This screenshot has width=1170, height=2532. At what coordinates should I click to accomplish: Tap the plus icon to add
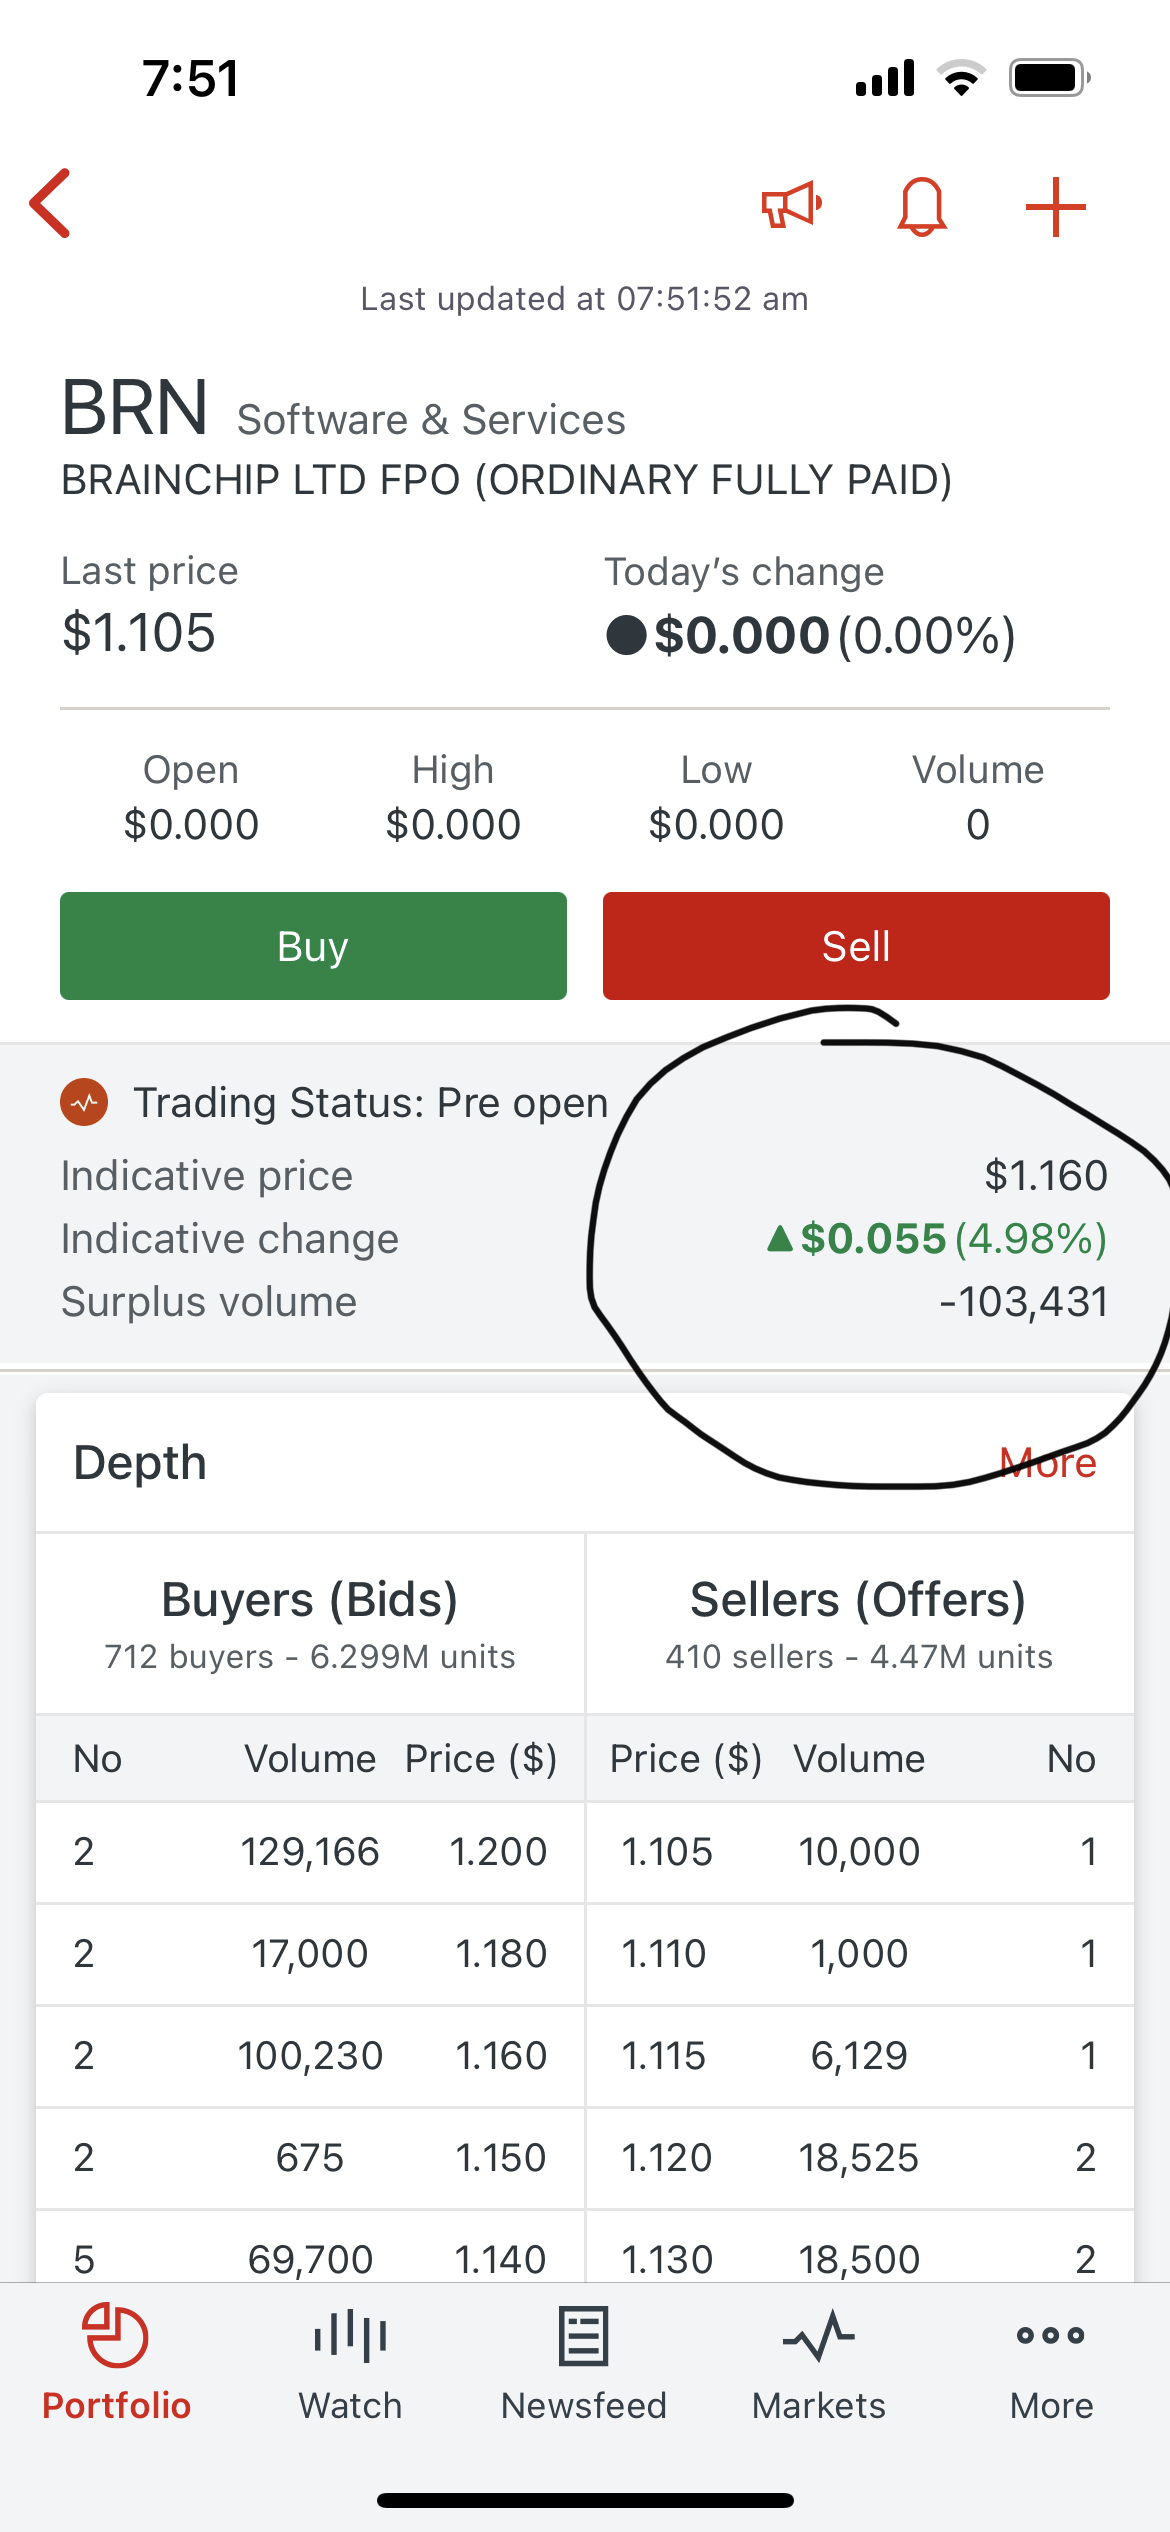(1055, 207)
